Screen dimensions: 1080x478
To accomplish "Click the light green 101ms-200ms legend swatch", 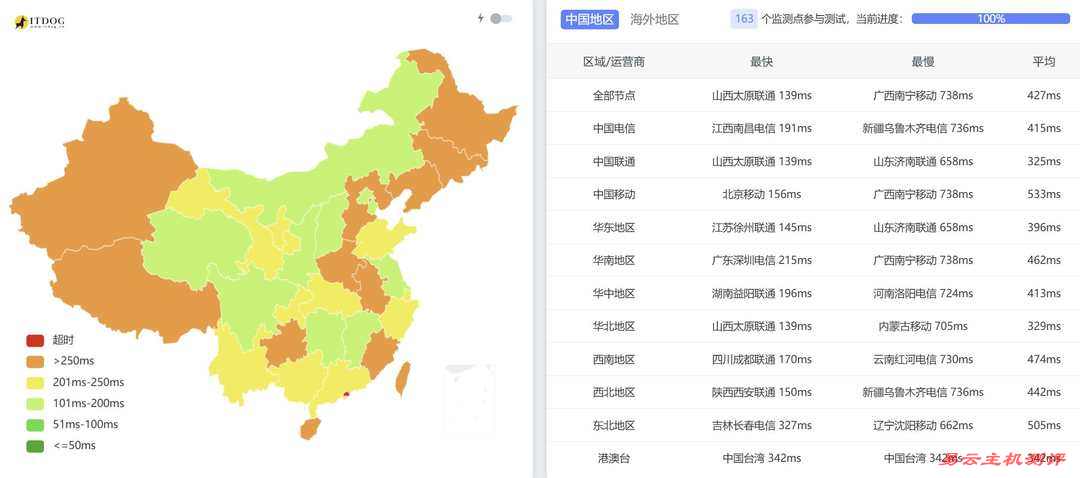I will (35, 404).
